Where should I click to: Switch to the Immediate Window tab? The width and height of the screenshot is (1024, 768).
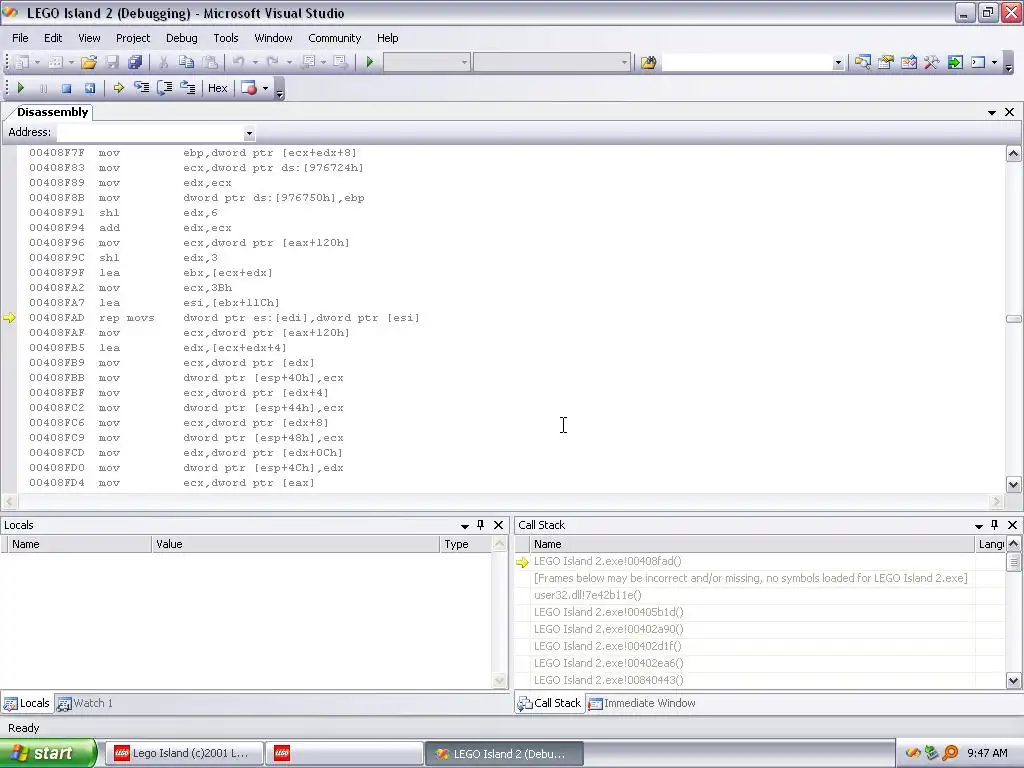pos(642,703)
